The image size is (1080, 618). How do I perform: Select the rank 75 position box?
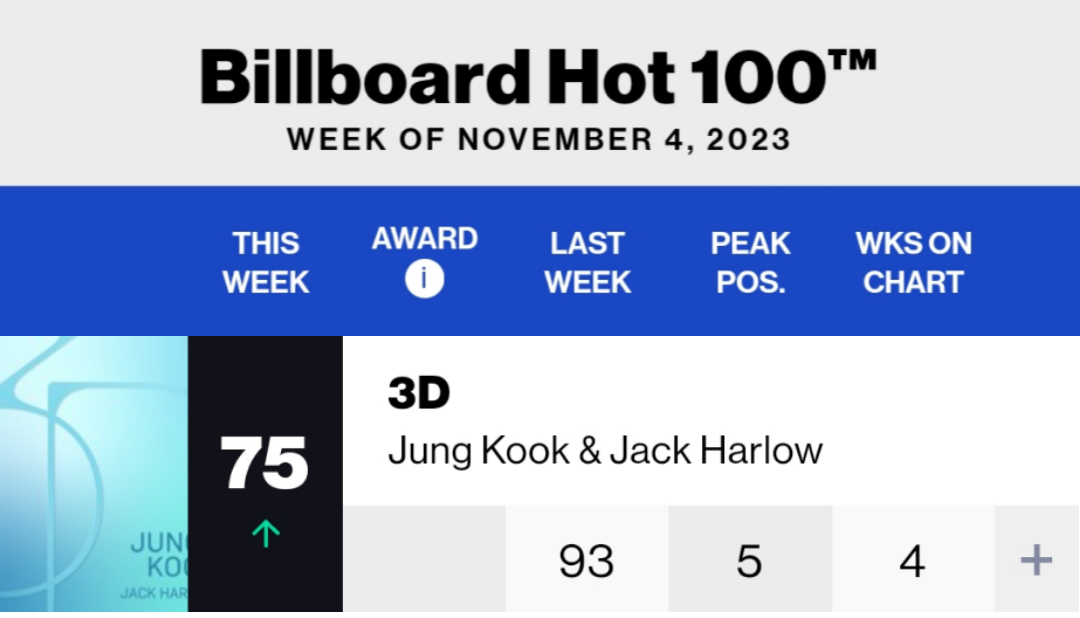(x=265, y=474)
